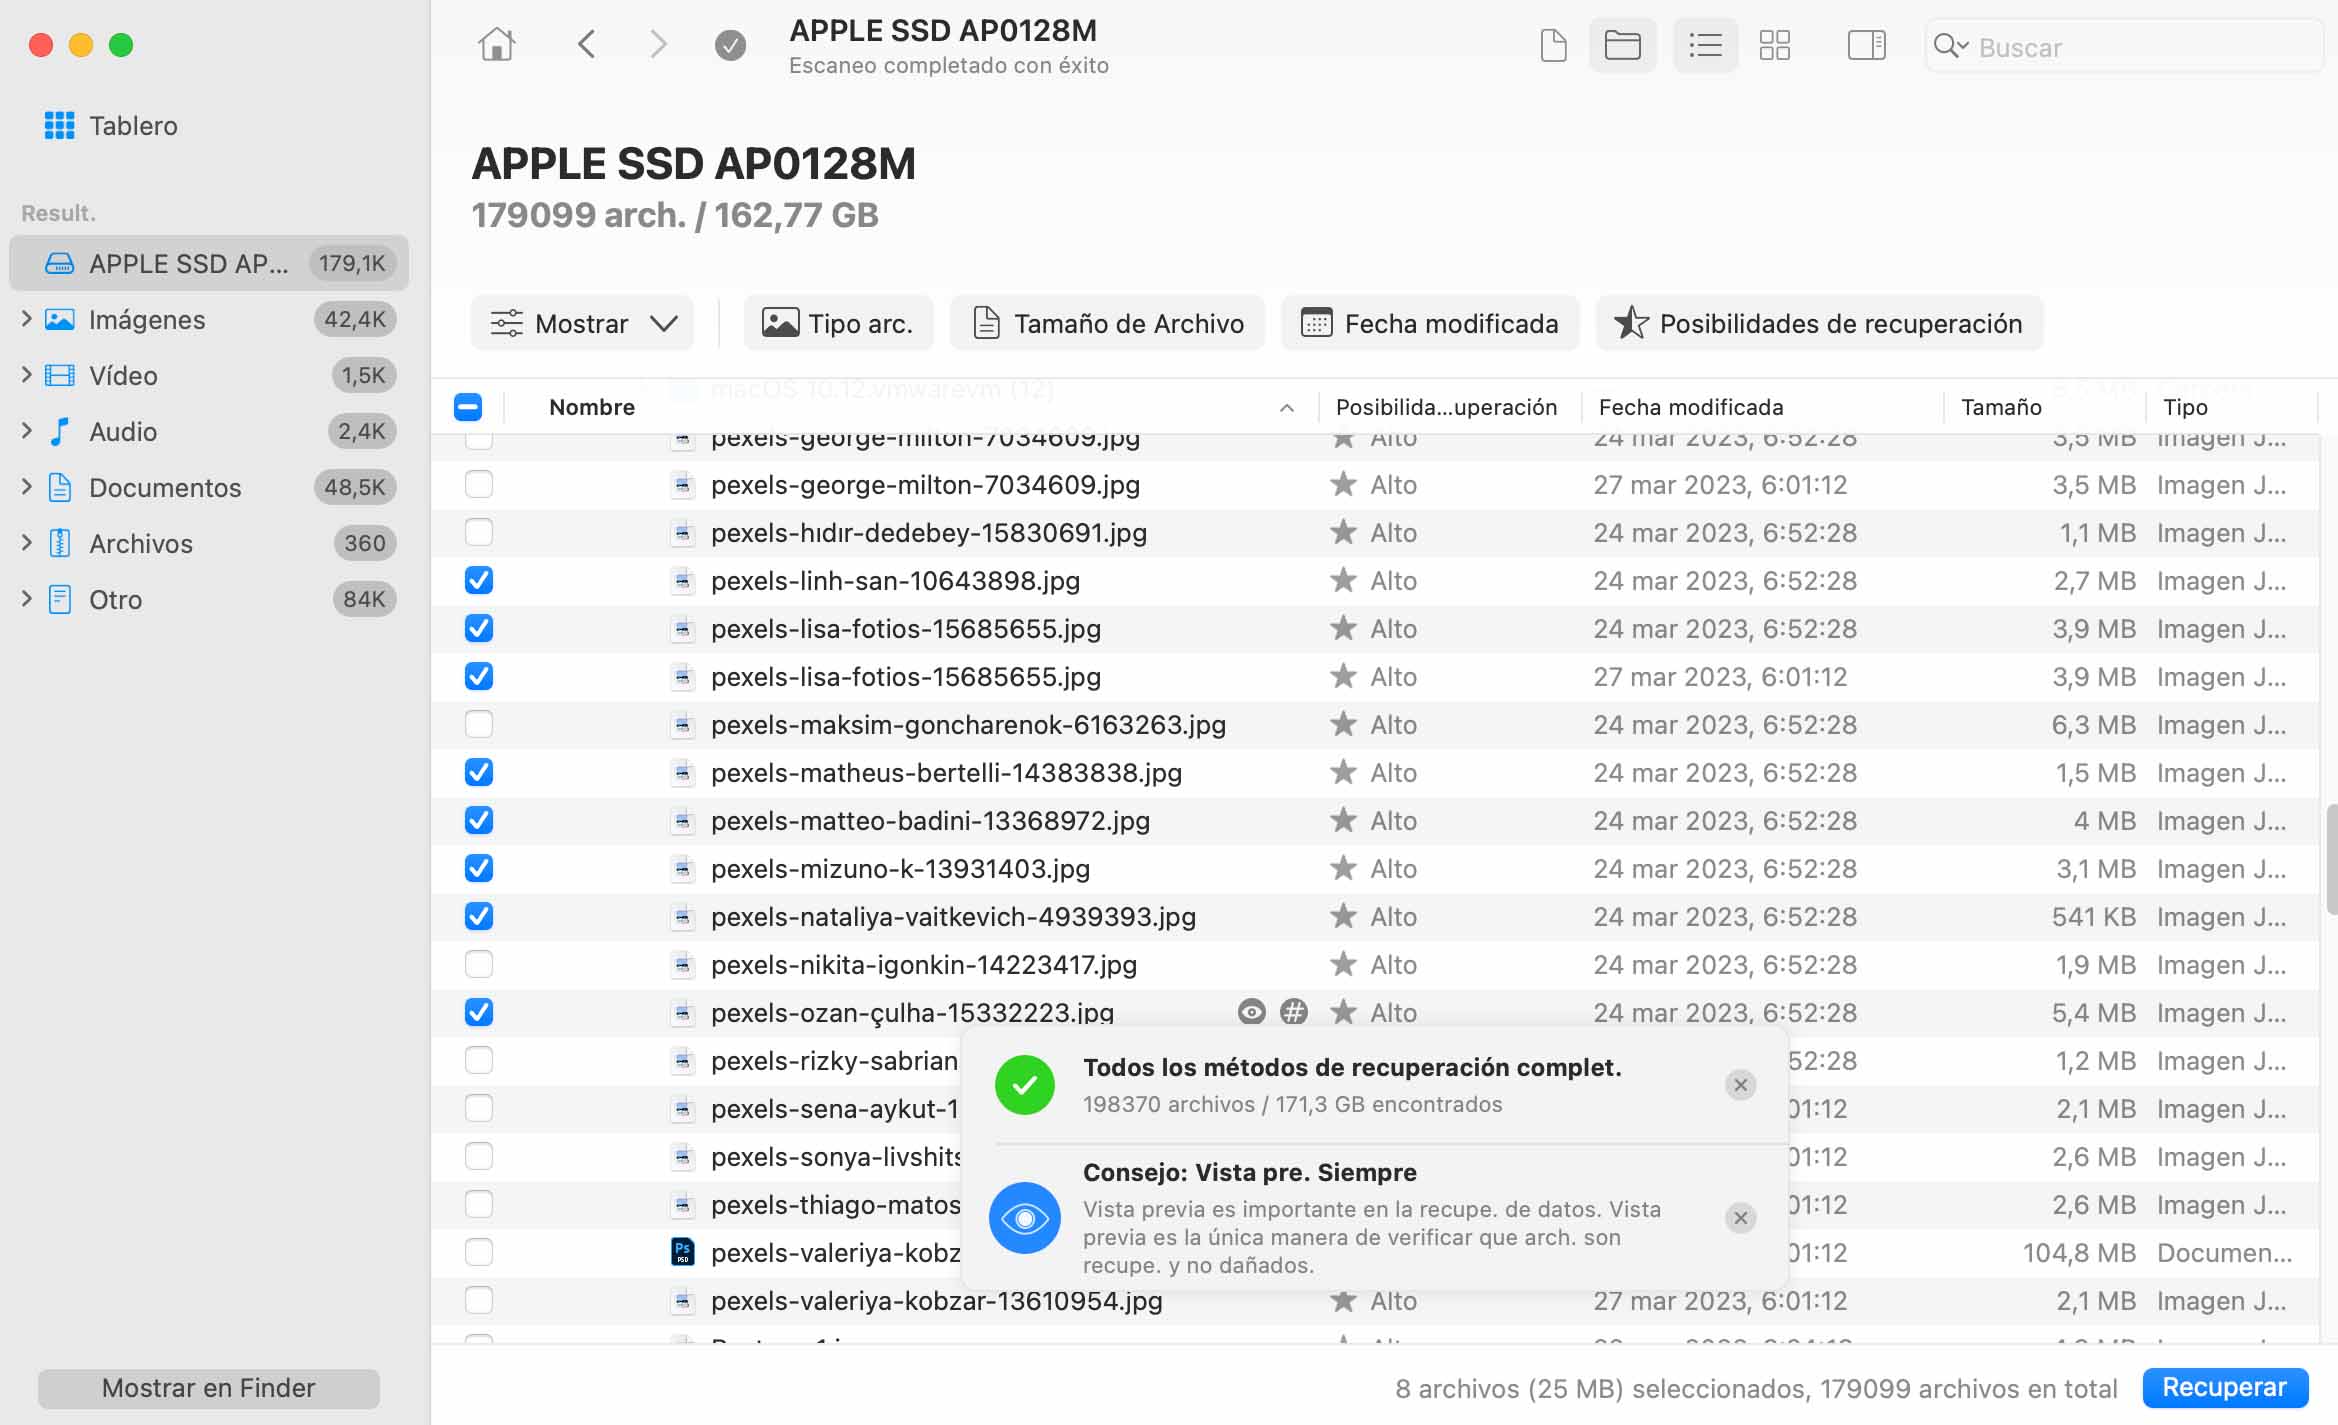Click the Buscar search field

(2125, 46)
